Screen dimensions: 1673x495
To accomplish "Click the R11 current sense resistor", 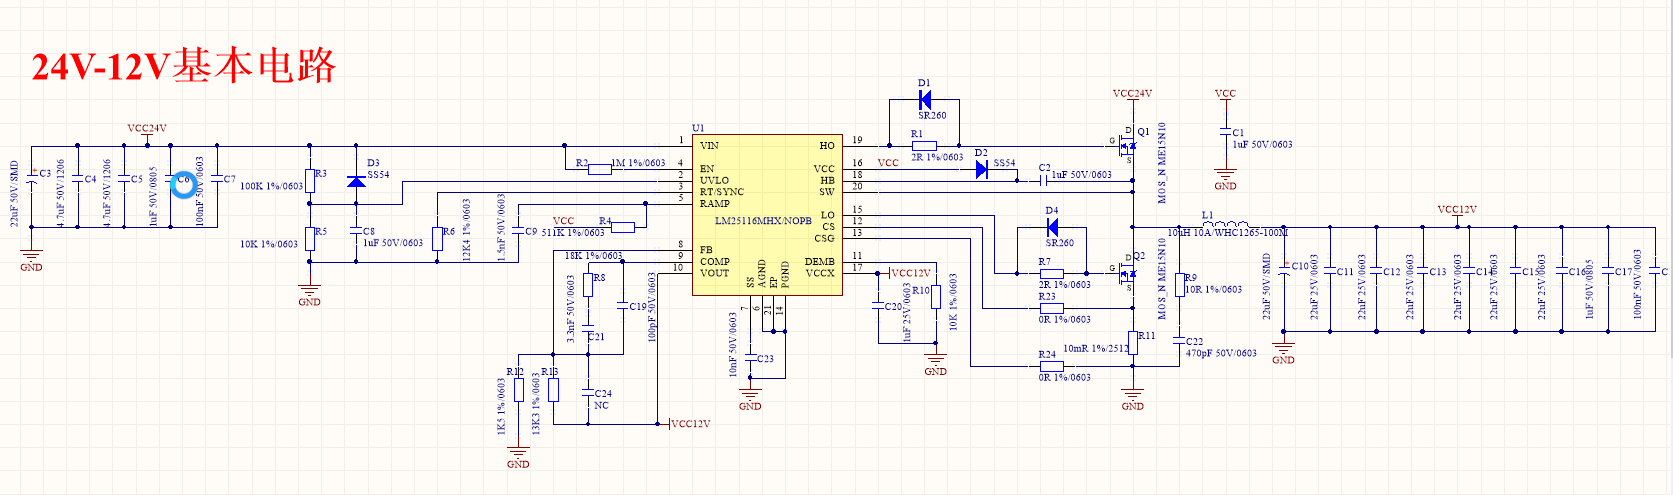I will click(1133, 343).
